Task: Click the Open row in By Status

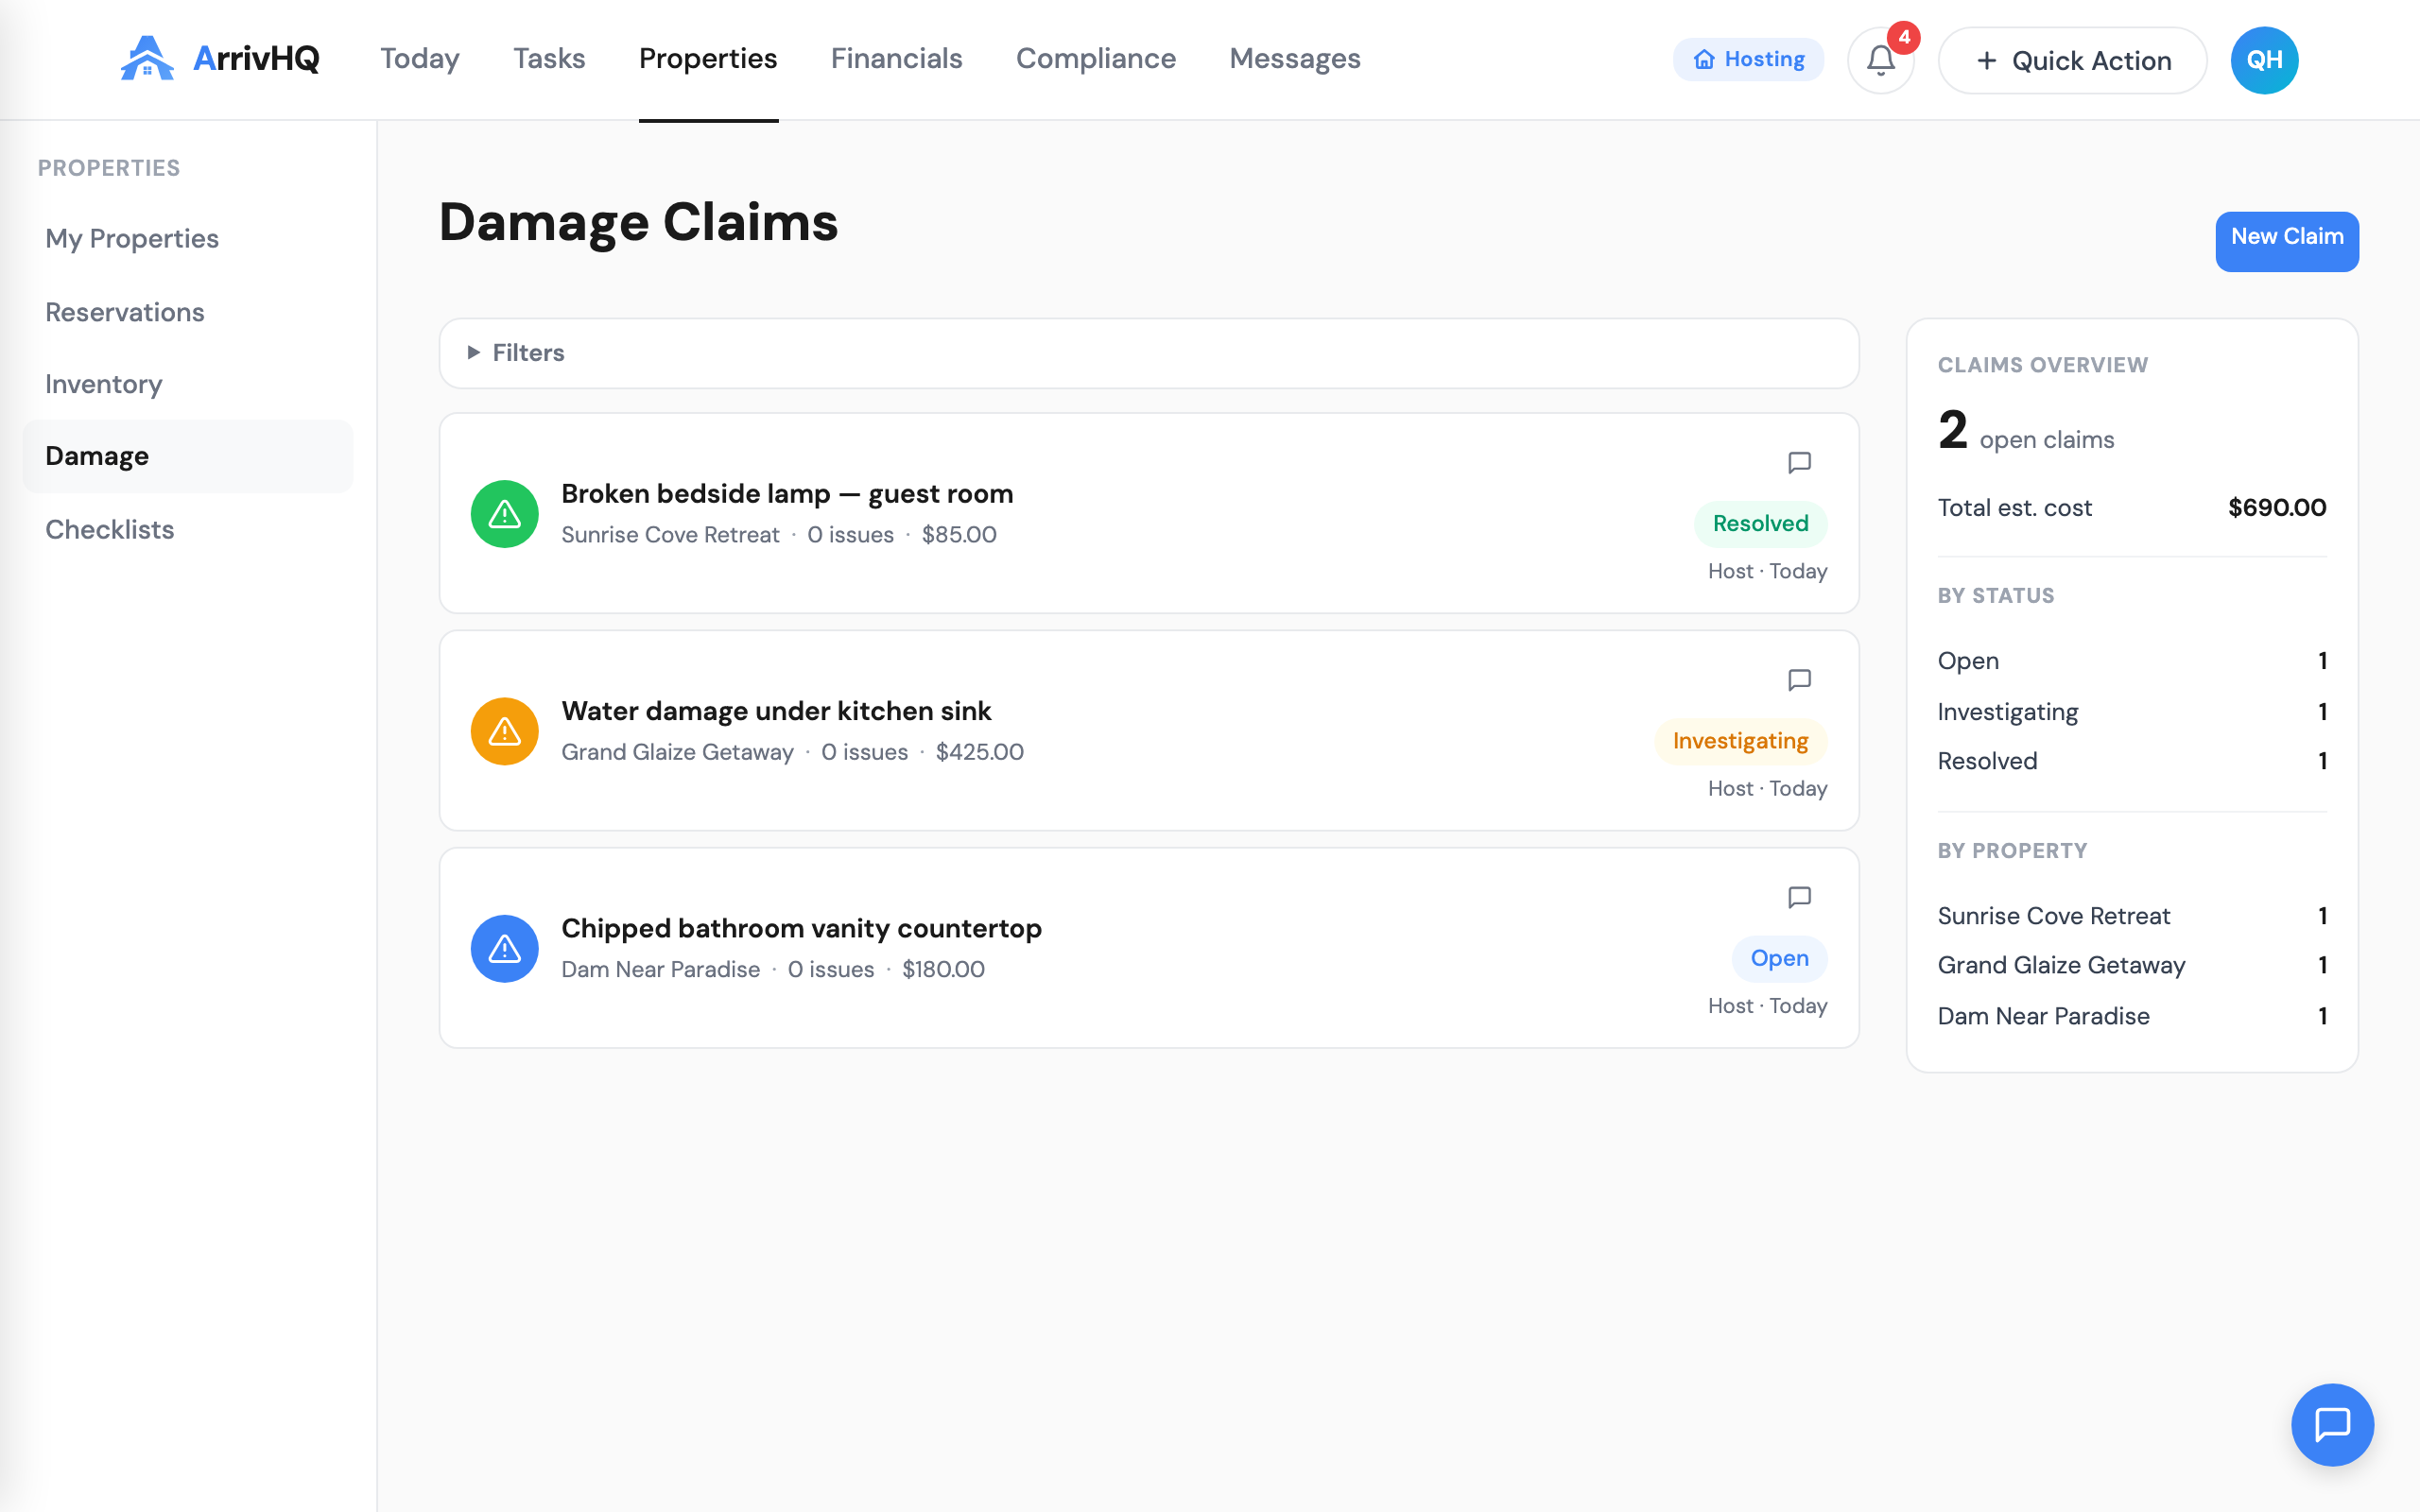Action: 2132,661
